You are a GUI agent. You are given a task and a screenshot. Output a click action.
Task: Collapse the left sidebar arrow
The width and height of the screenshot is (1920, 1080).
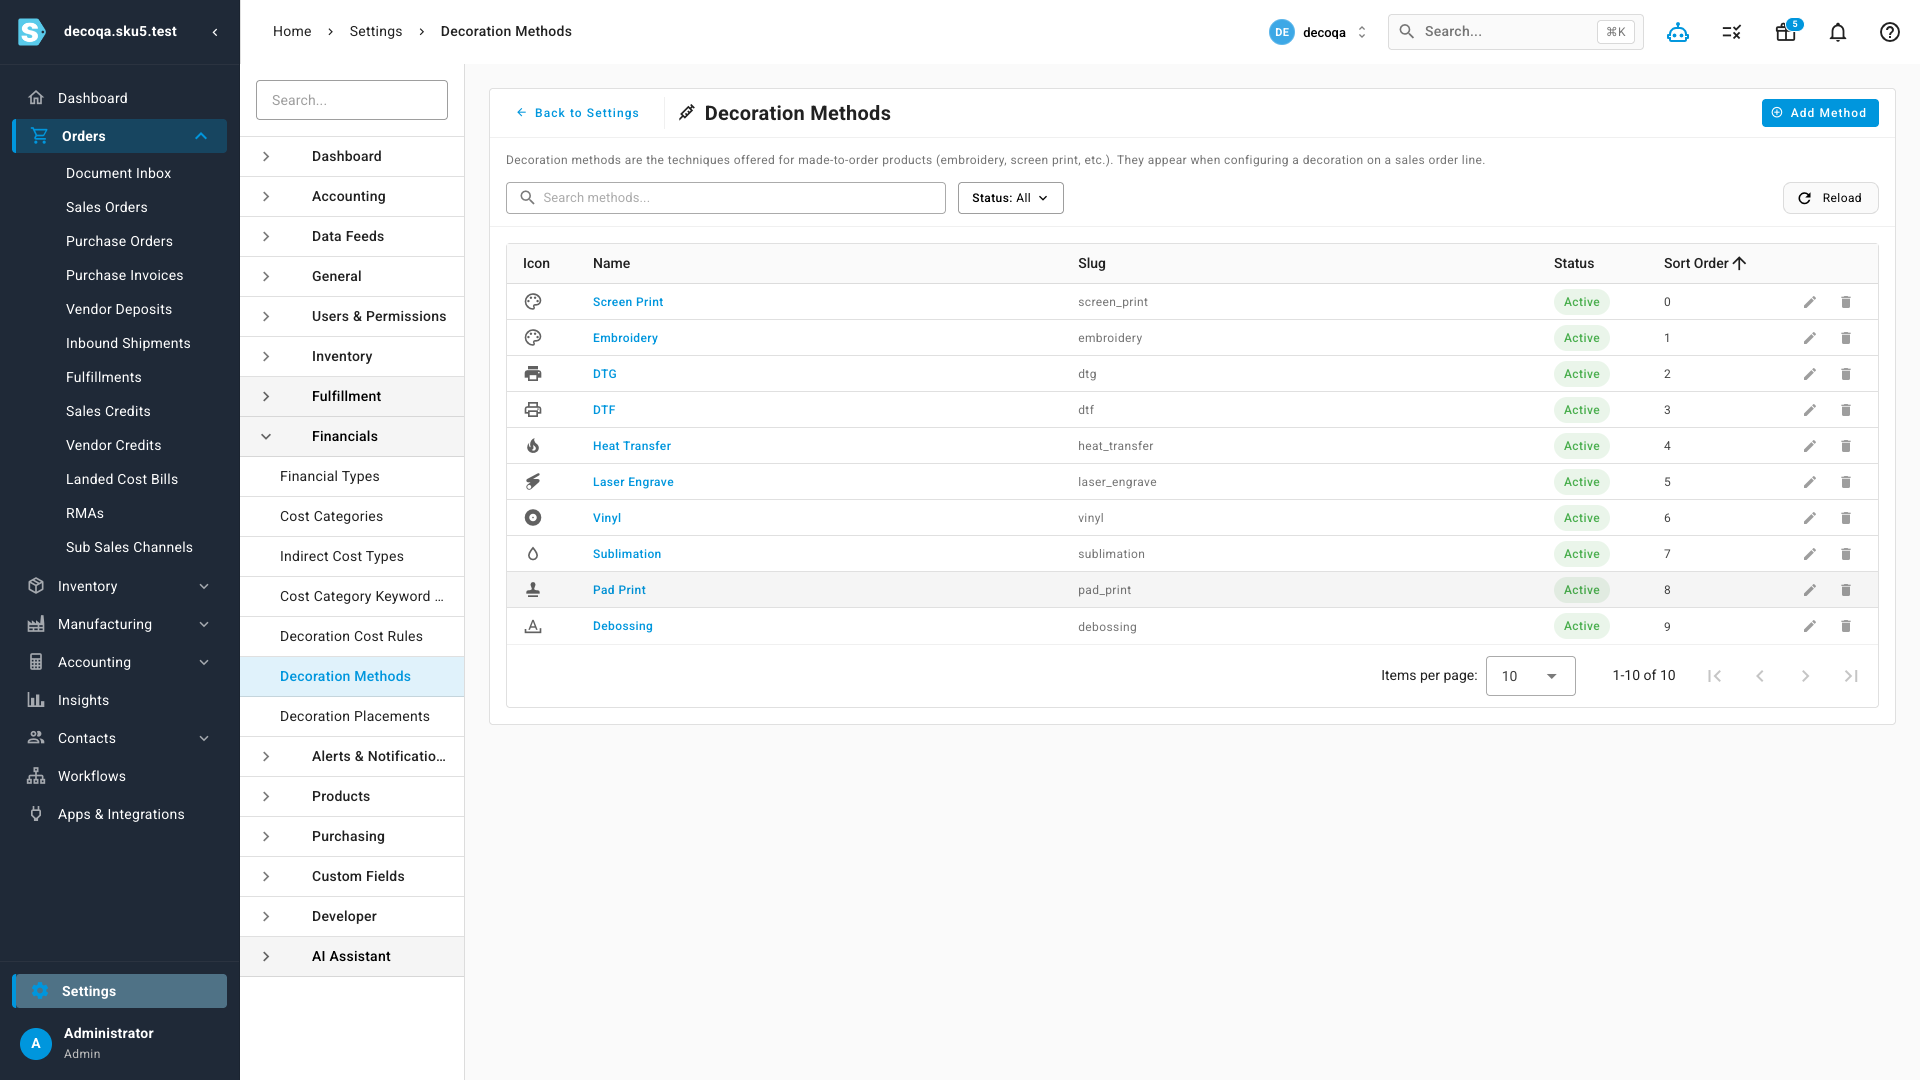215,32
